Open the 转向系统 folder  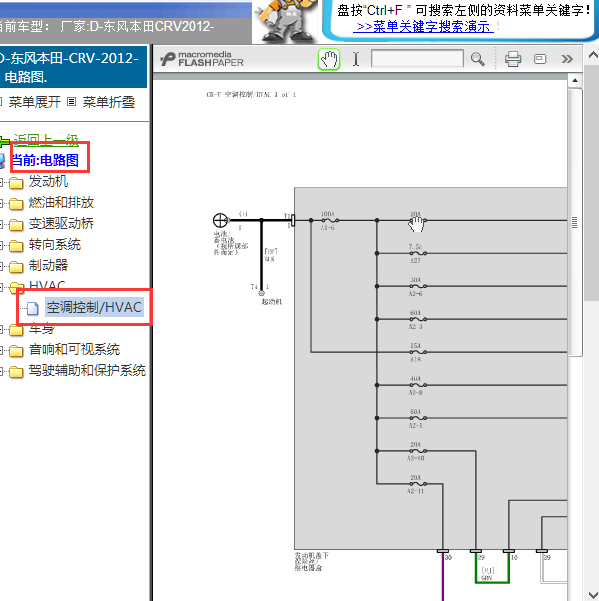55,245
